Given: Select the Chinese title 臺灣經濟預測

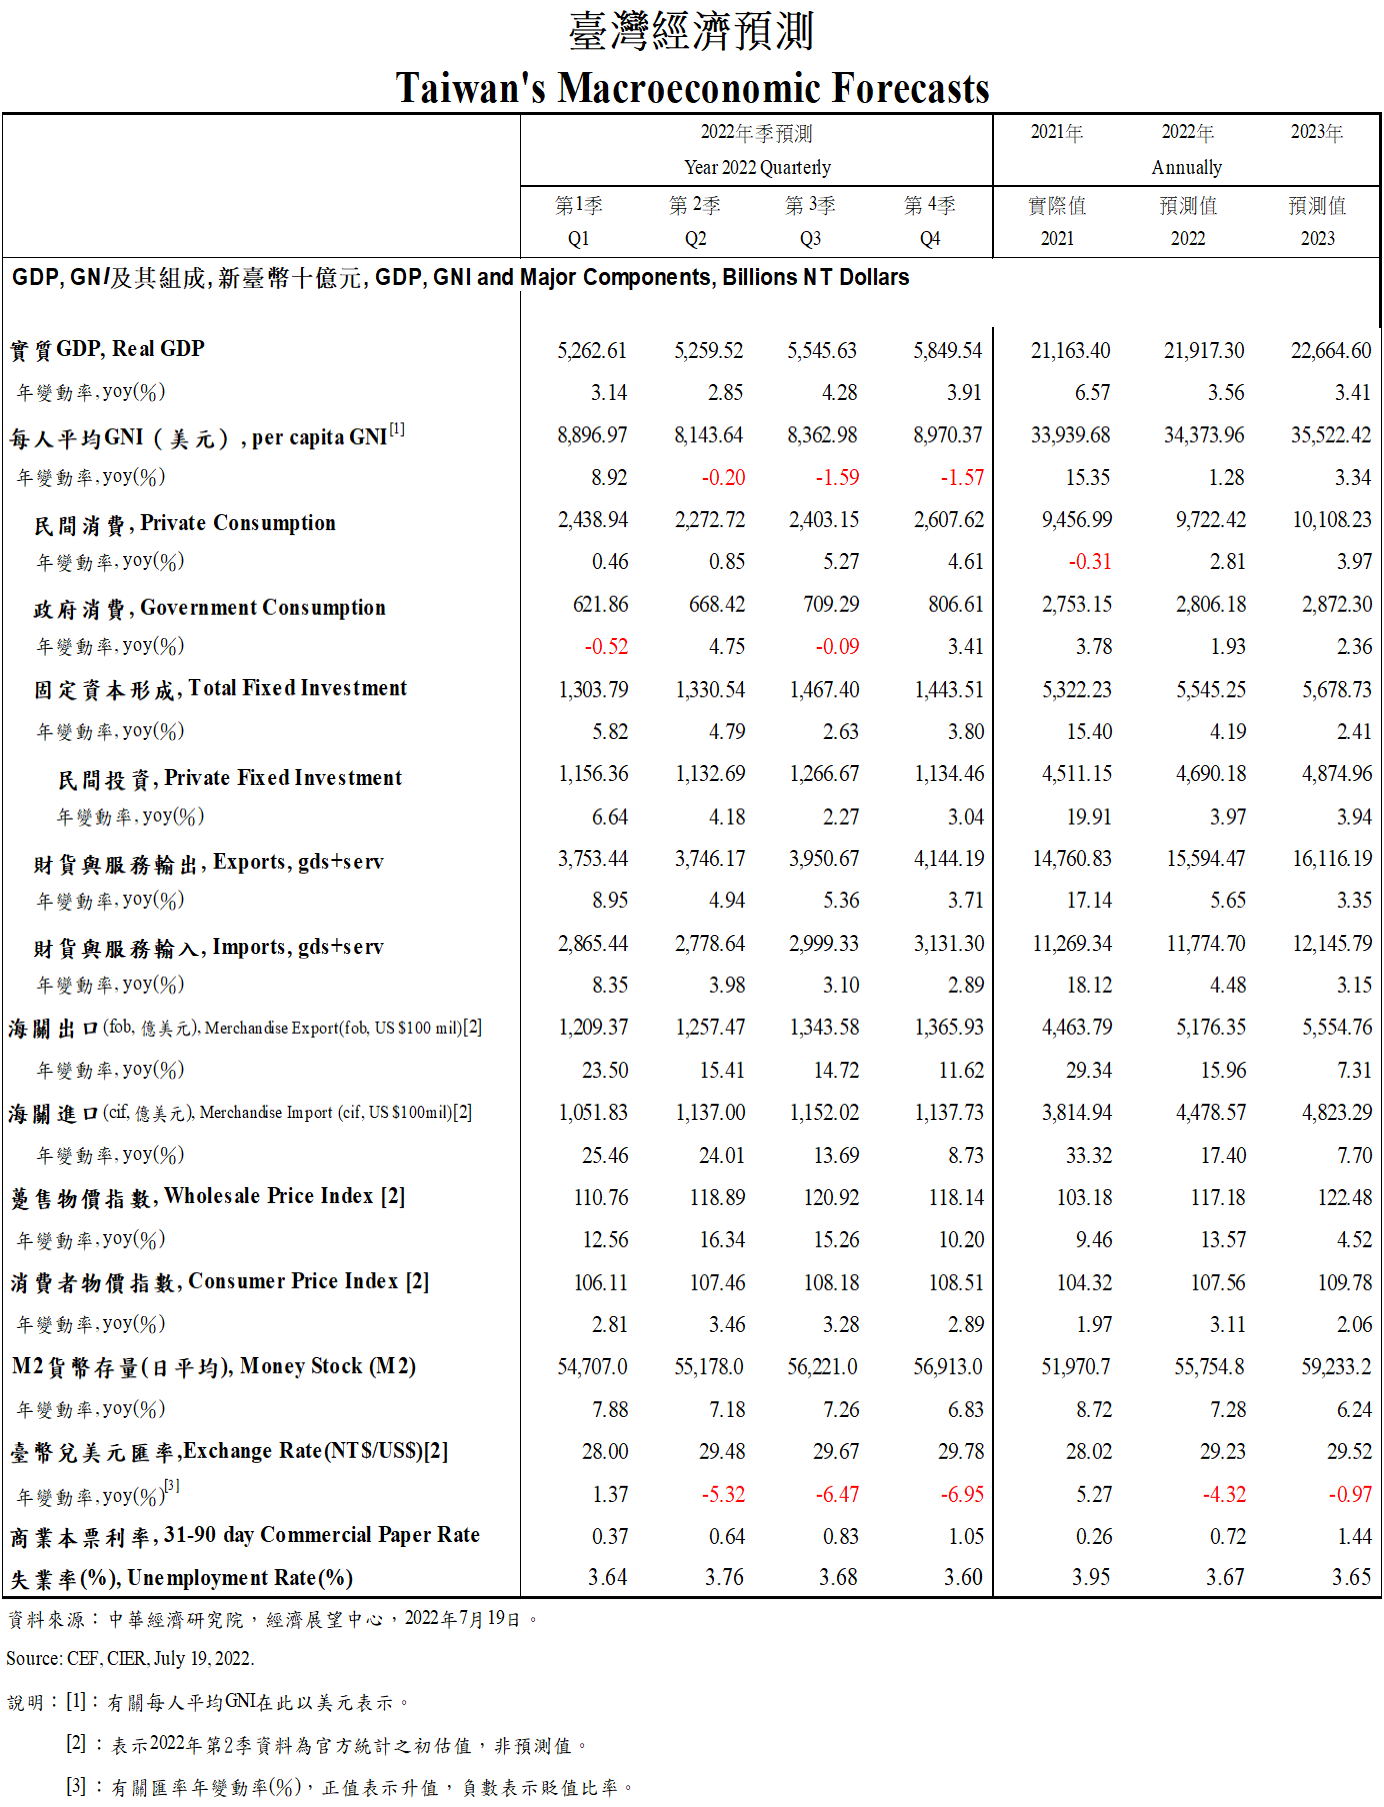Looking at the screenshot, I should (692, 31).
